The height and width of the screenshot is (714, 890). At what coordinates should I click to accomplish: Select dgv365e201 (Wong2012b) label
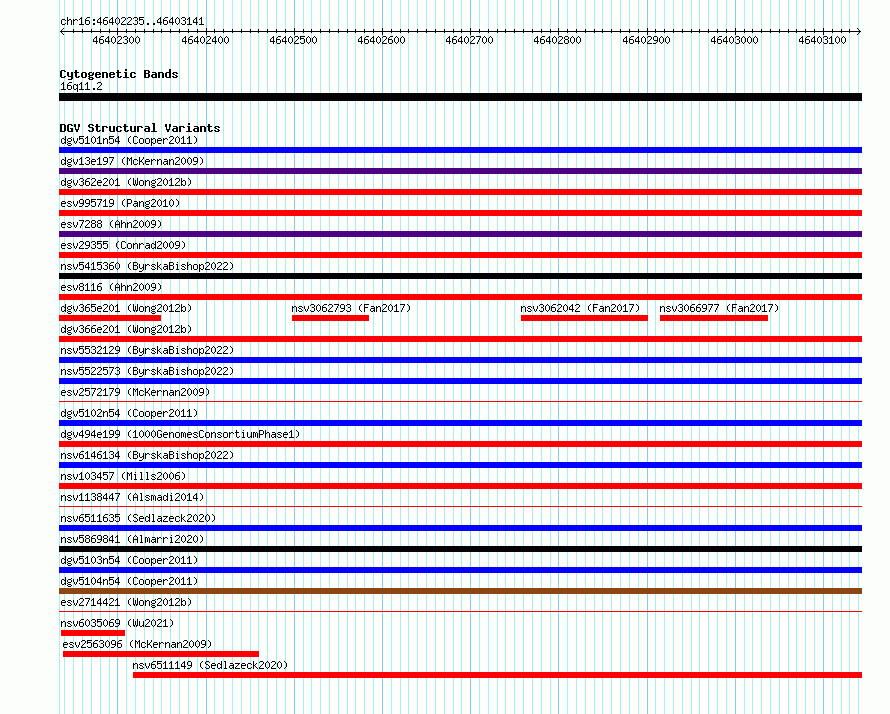(126, 308)
